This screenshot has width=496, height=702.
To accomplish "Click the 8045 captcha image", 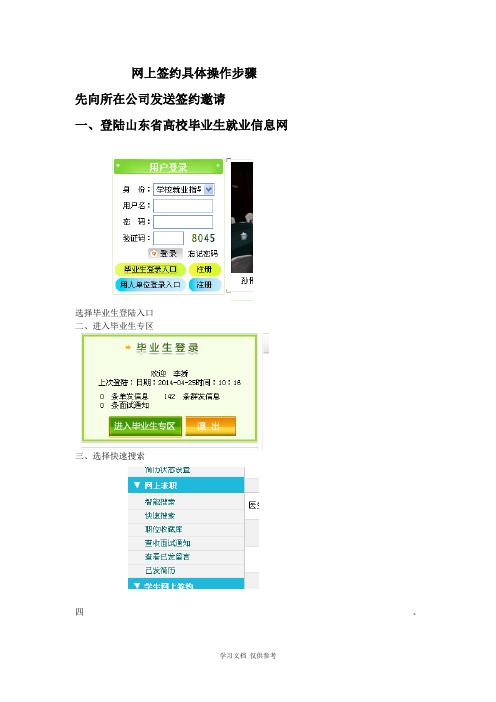I will click(x=203, y=238).
